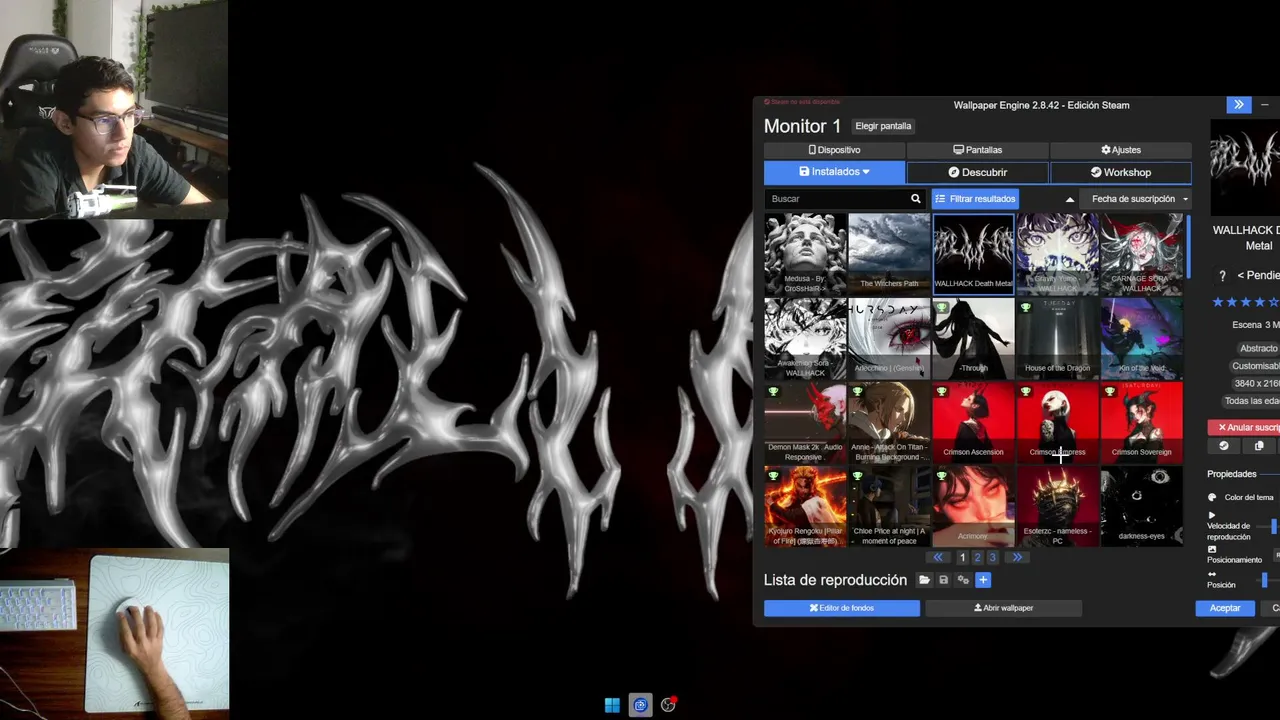
Task: Click the Acrimony trophy badge
Action: [x=941, y=476]
